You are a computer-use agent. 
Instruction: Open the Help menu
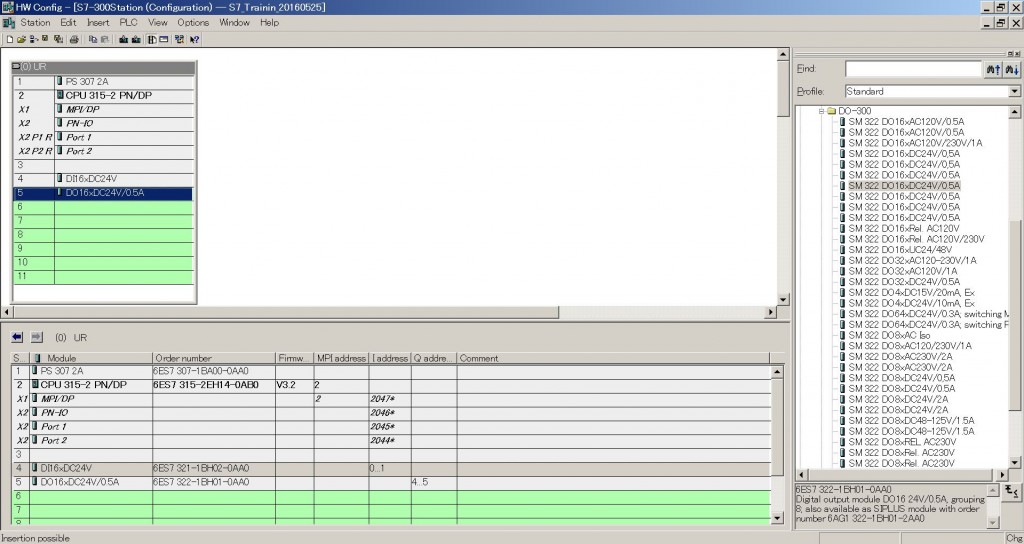[x=269, y=23]
